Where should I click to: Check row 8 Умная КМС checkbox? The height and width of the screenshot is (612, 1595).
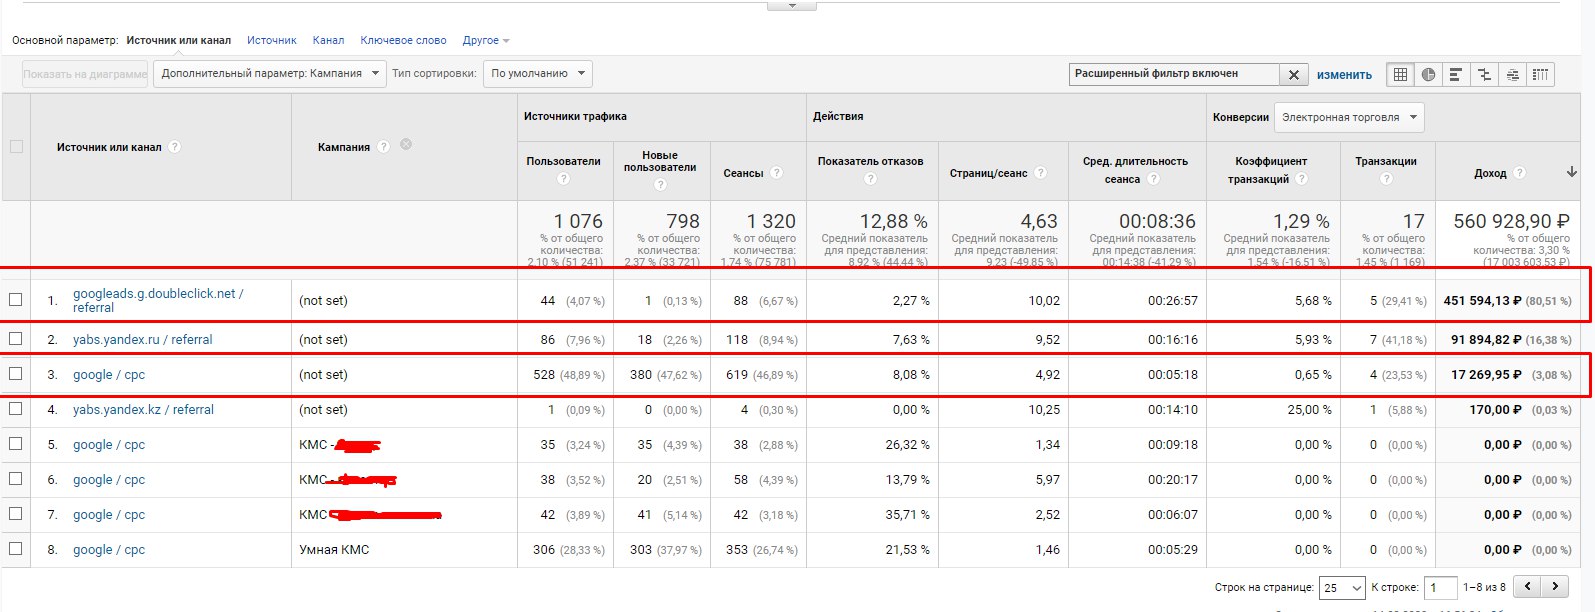pyautogui.click(x=16, y=549)
